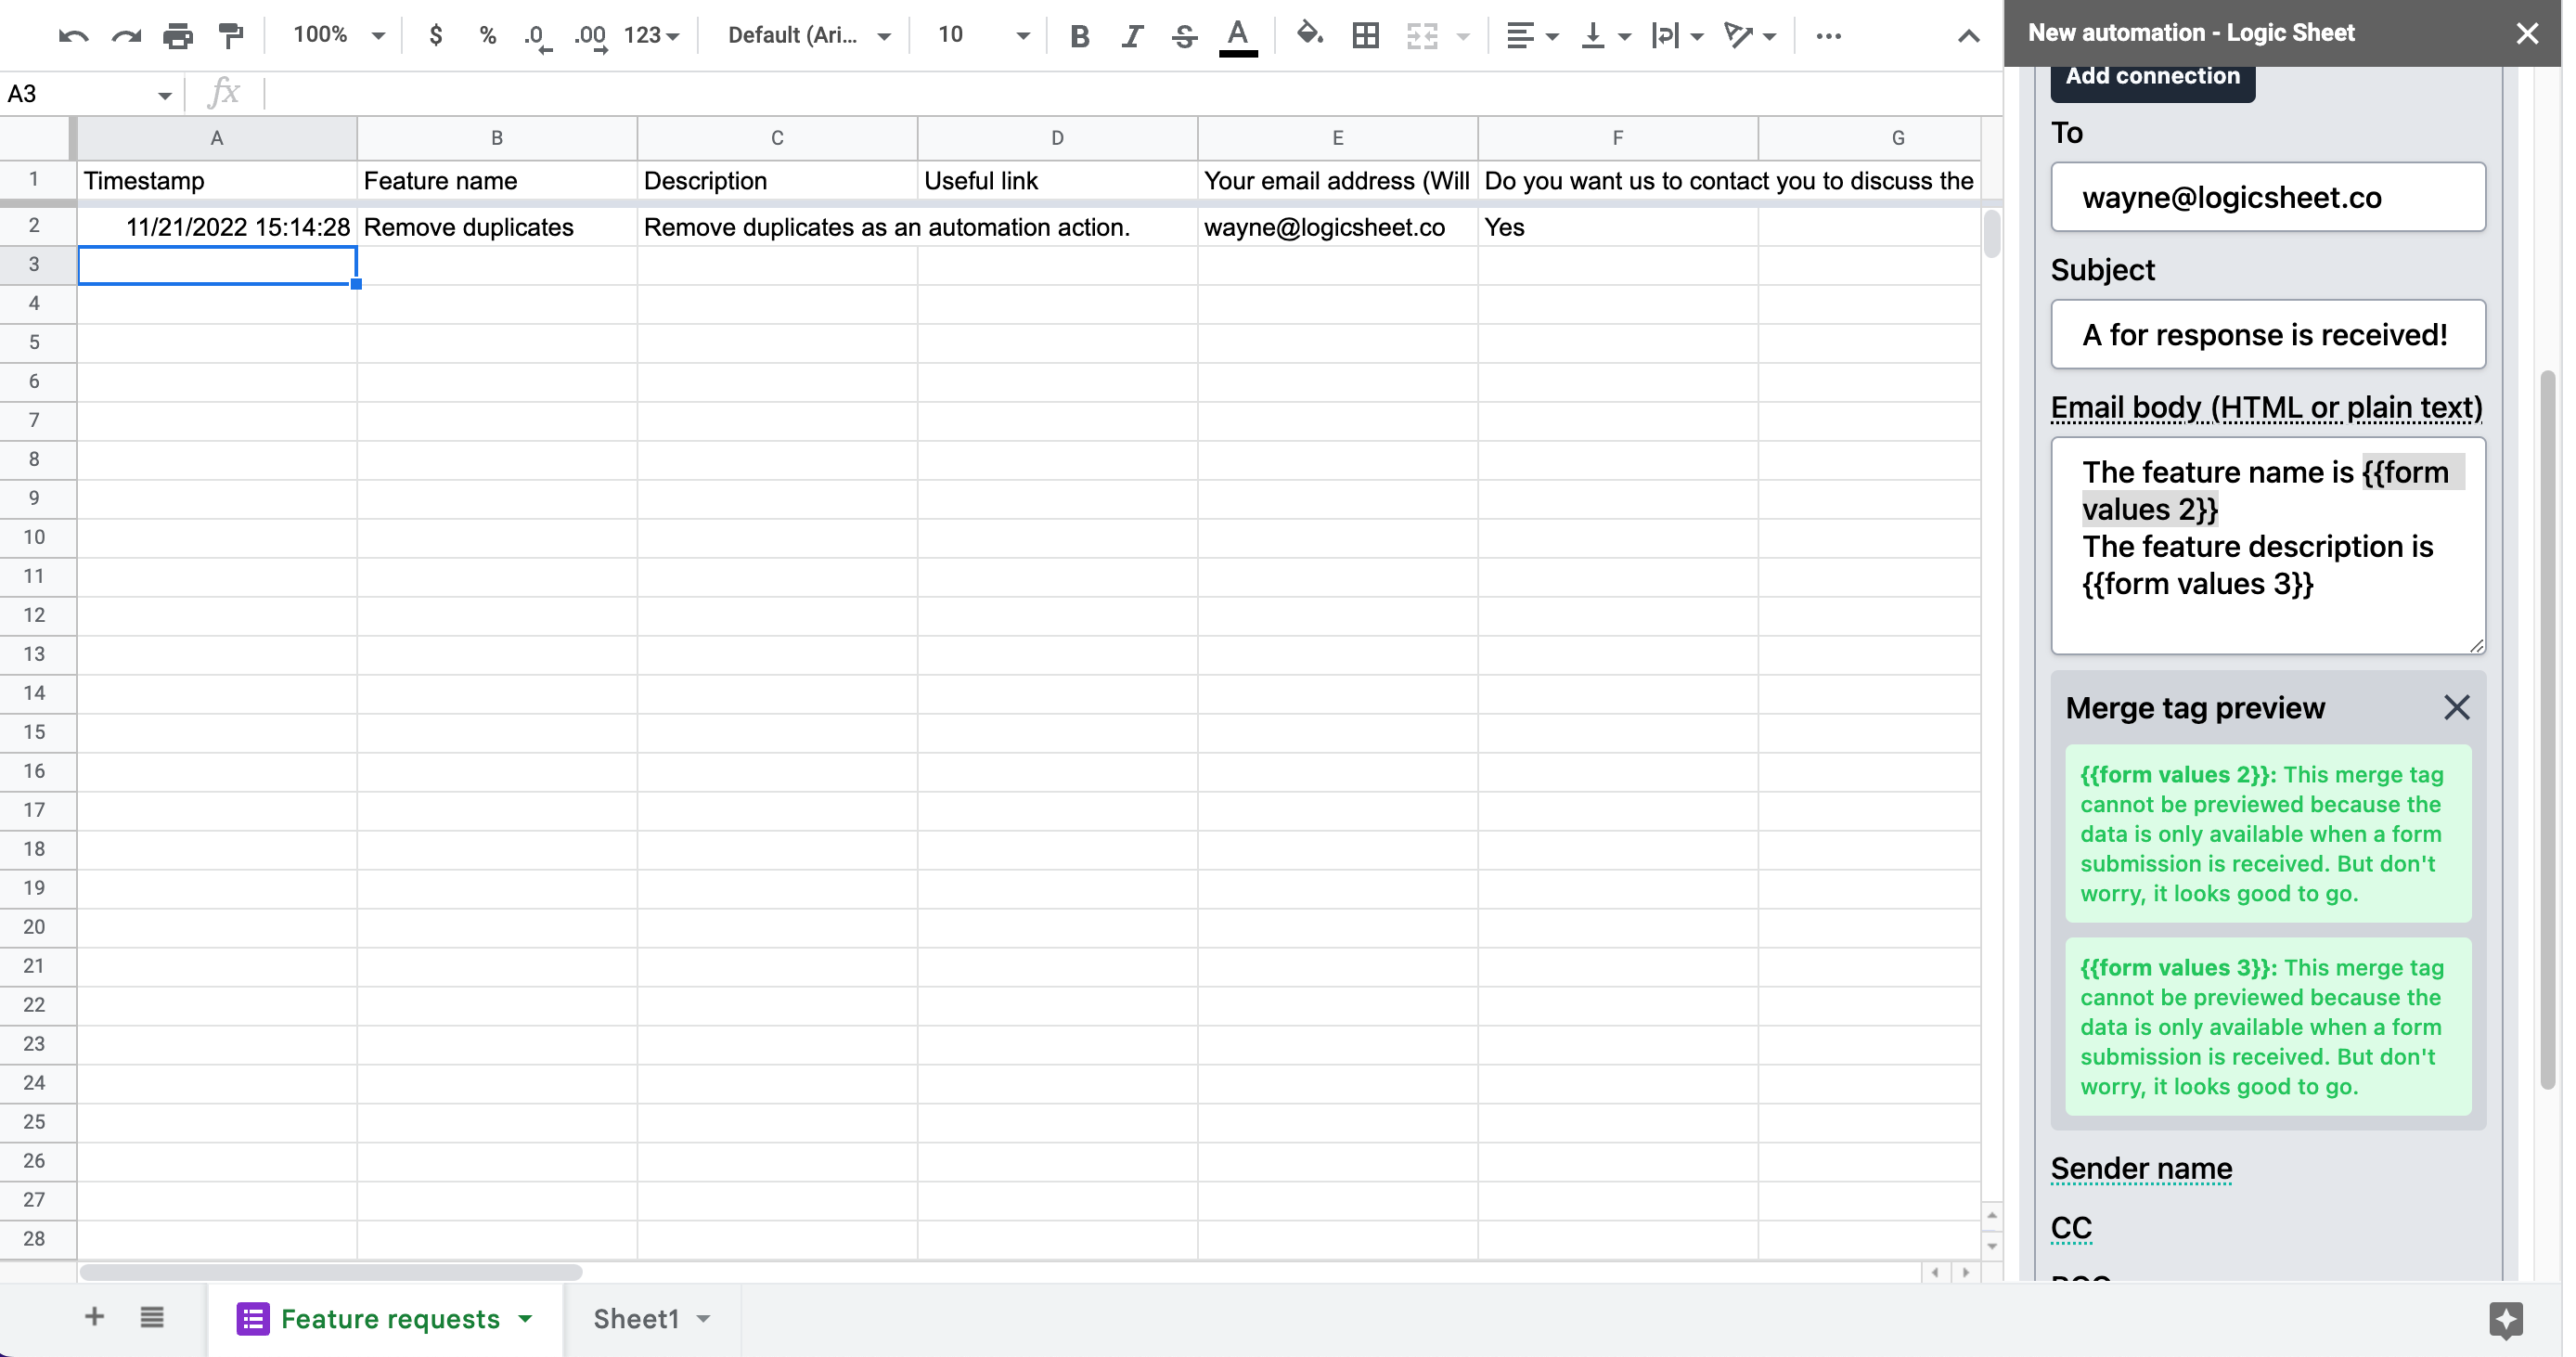Click the Strikethrough formatting icon
This screenshot has width=2576, height=1357.
pos(1184,36)
